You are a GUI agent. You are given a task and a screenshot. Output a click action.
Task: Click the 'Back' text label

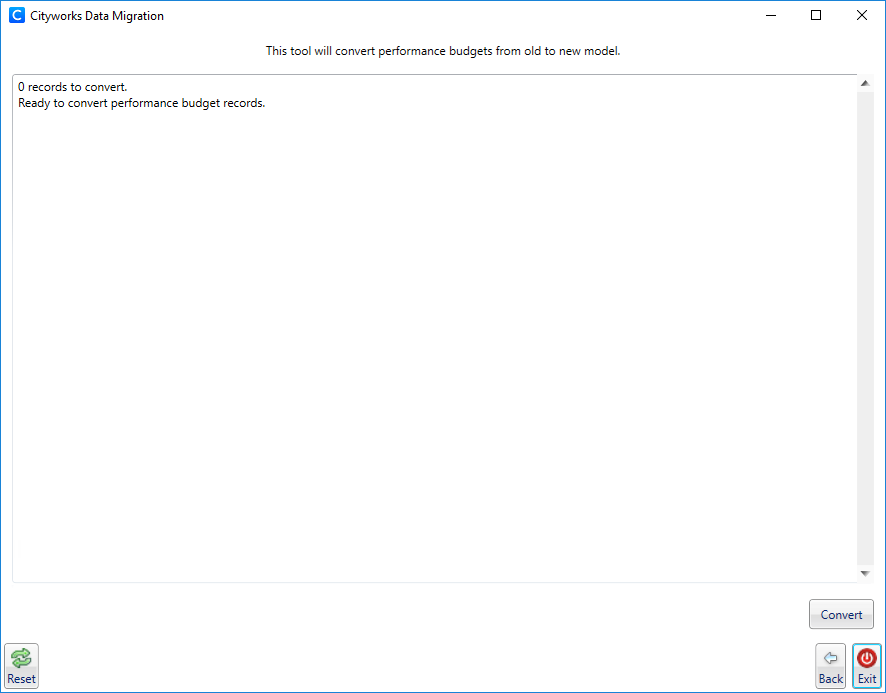tap(830, 679)
